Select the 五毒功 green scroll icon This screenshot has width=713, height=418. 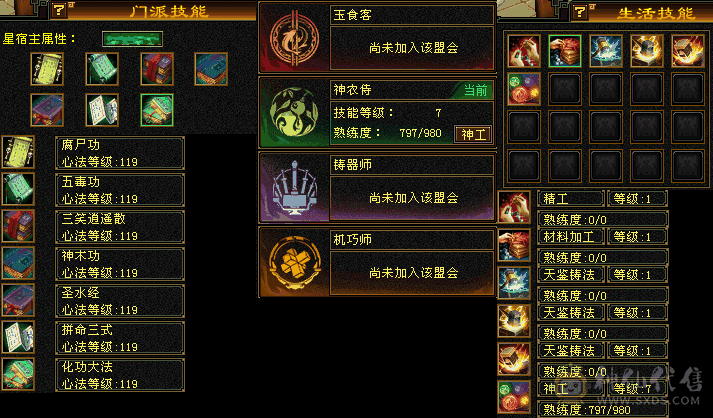coord(18,189)
